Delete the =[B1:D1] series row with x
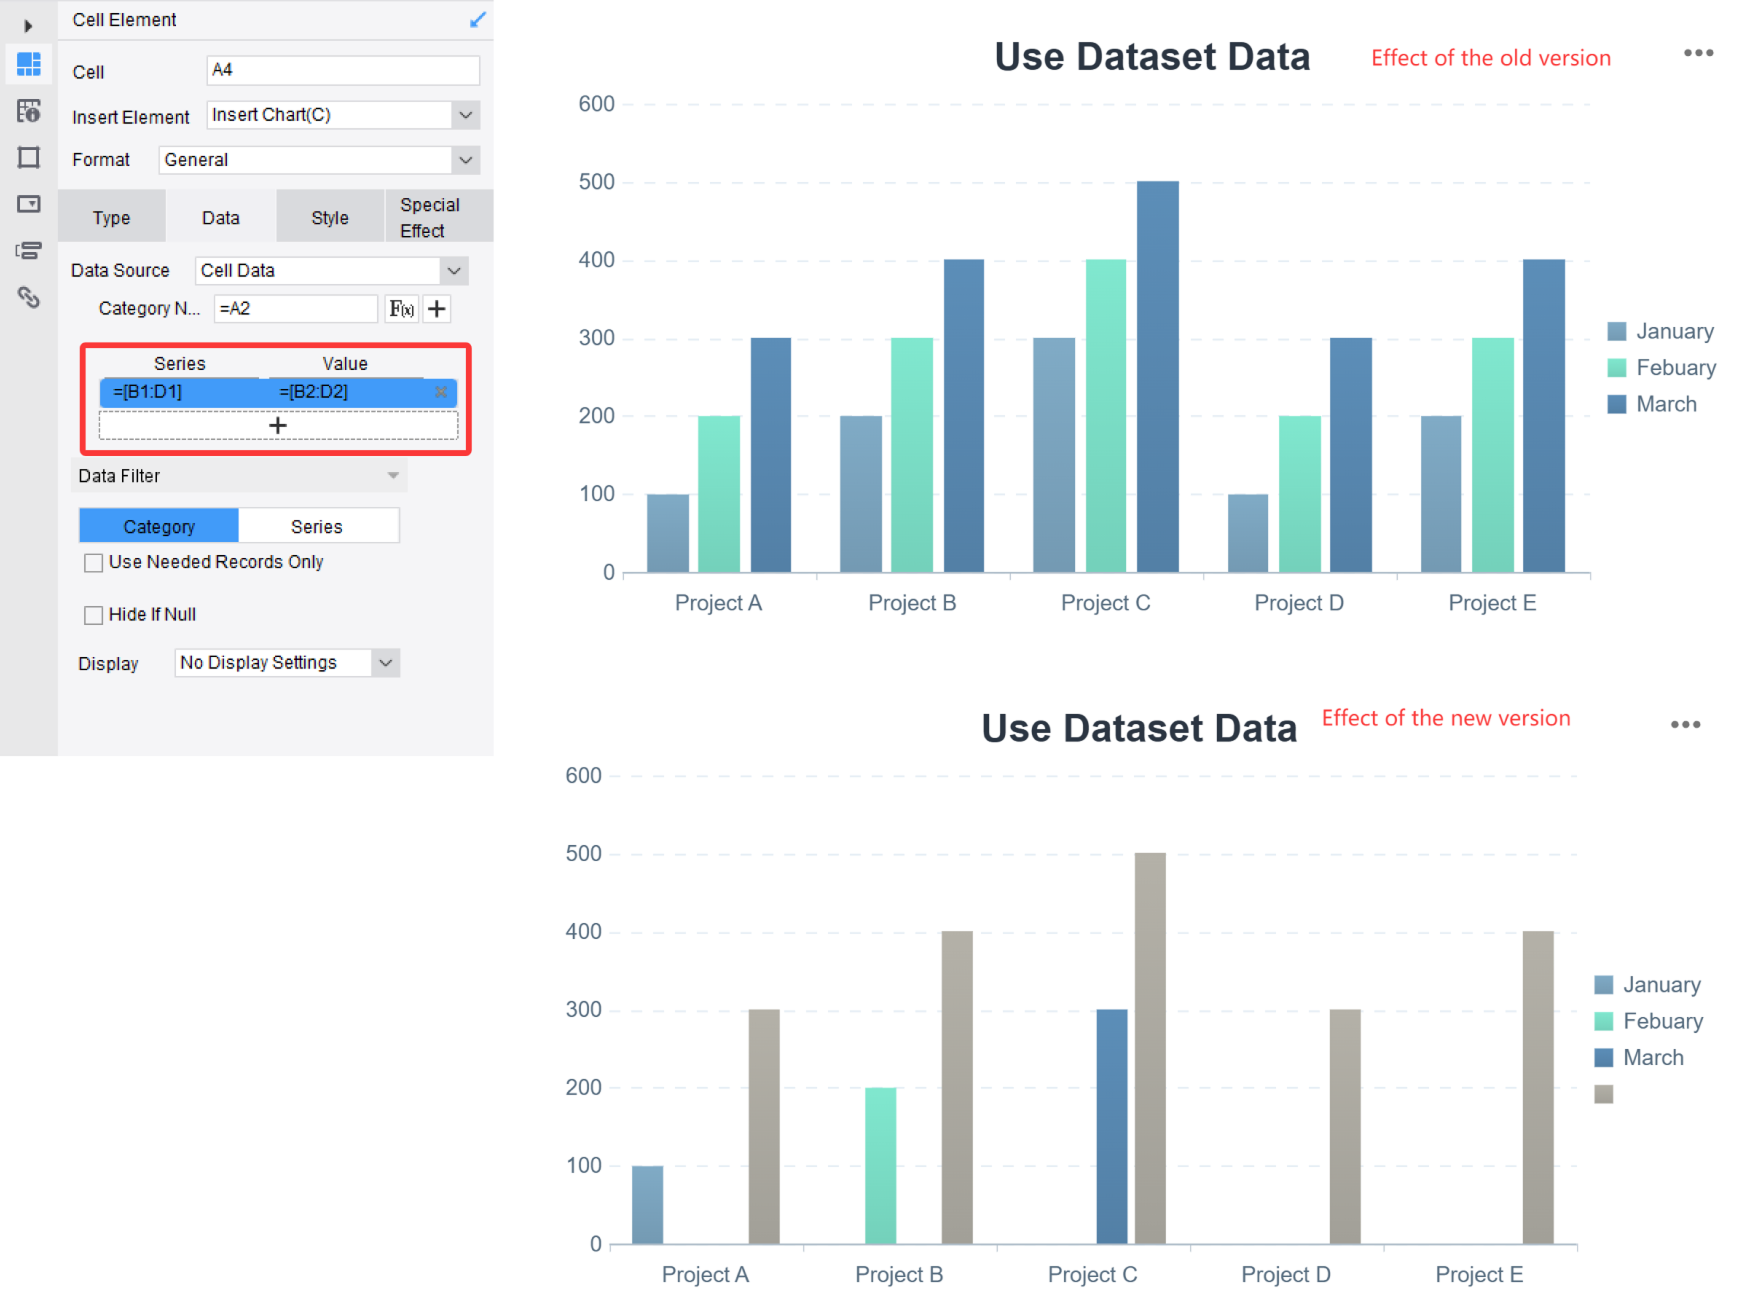The width and height of the screenshot is (1740, 1302). [x=441, y=392]
